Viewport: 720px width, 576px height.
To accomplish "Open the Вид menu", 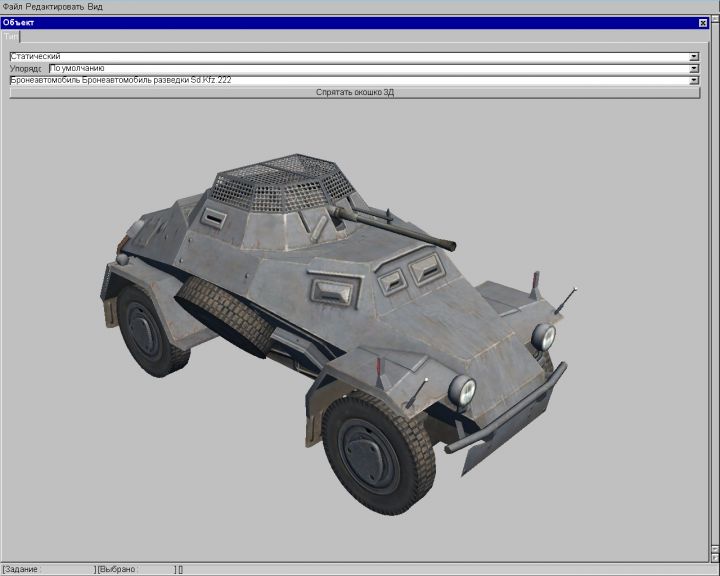I will [x=95, y=6].
